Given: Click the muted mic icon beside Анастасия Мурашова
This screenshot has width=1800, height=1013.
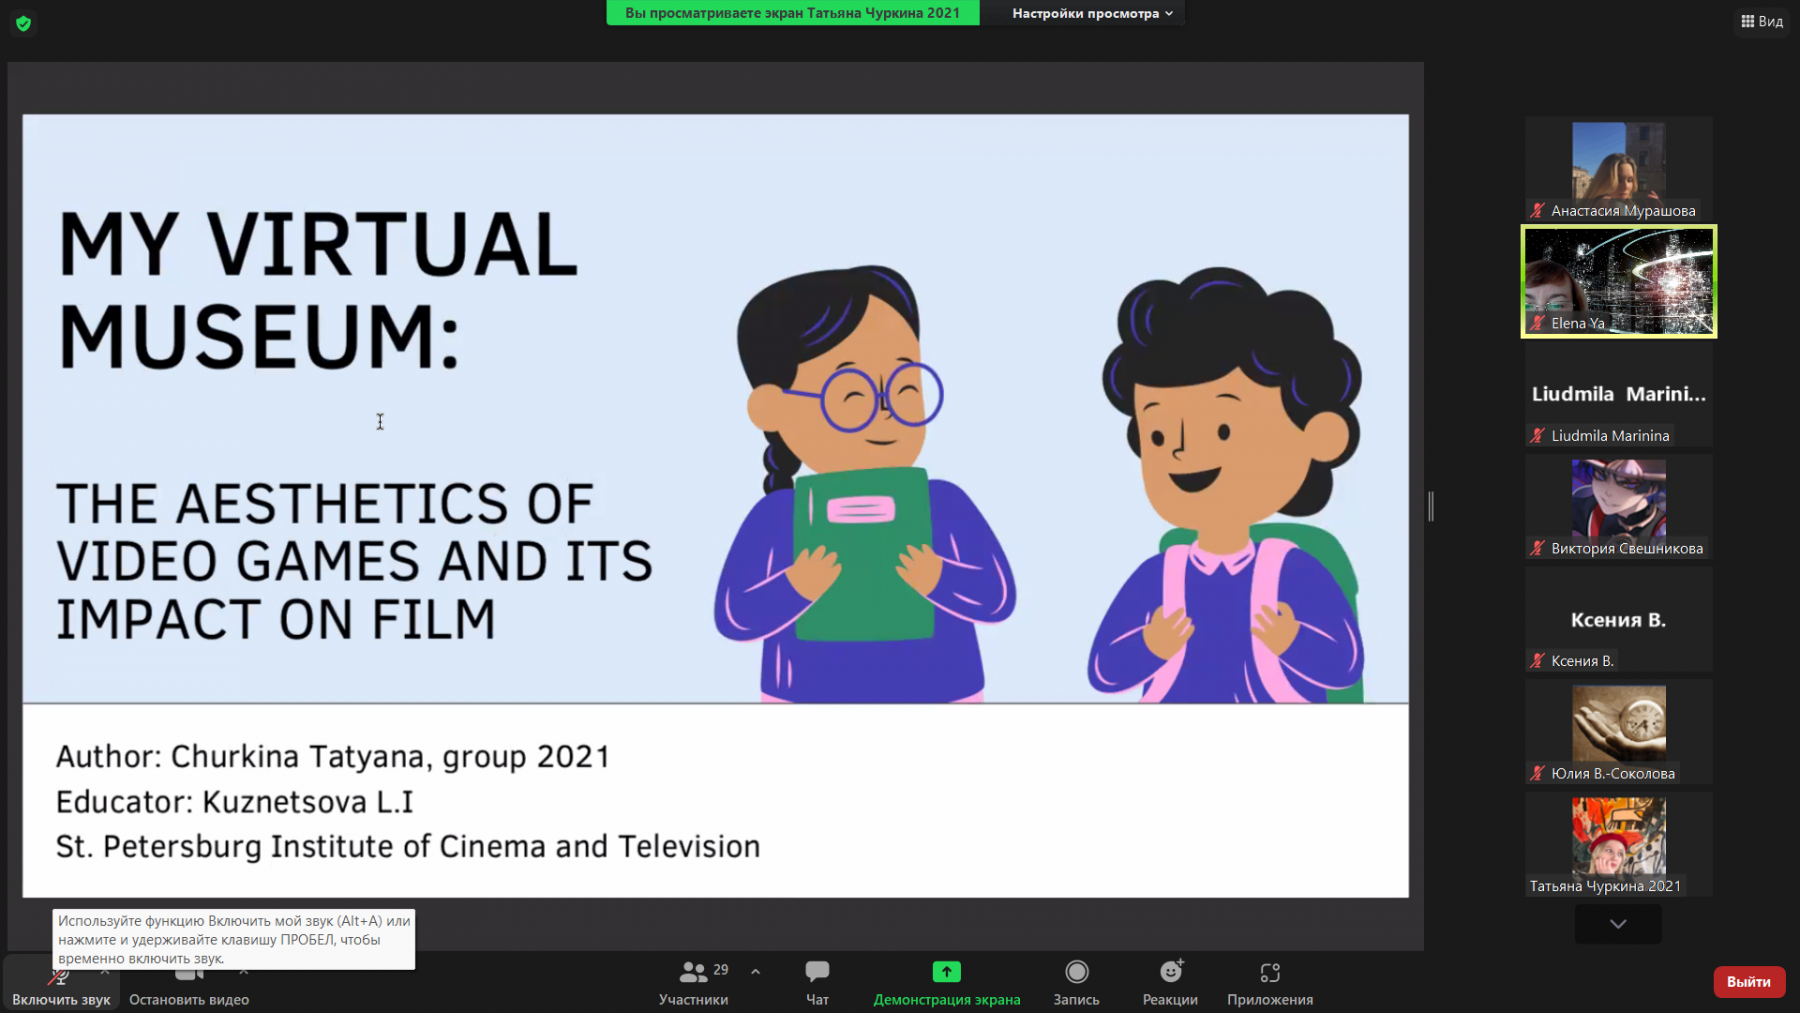Looking at the screenshot, I should tap(1538, 210).
